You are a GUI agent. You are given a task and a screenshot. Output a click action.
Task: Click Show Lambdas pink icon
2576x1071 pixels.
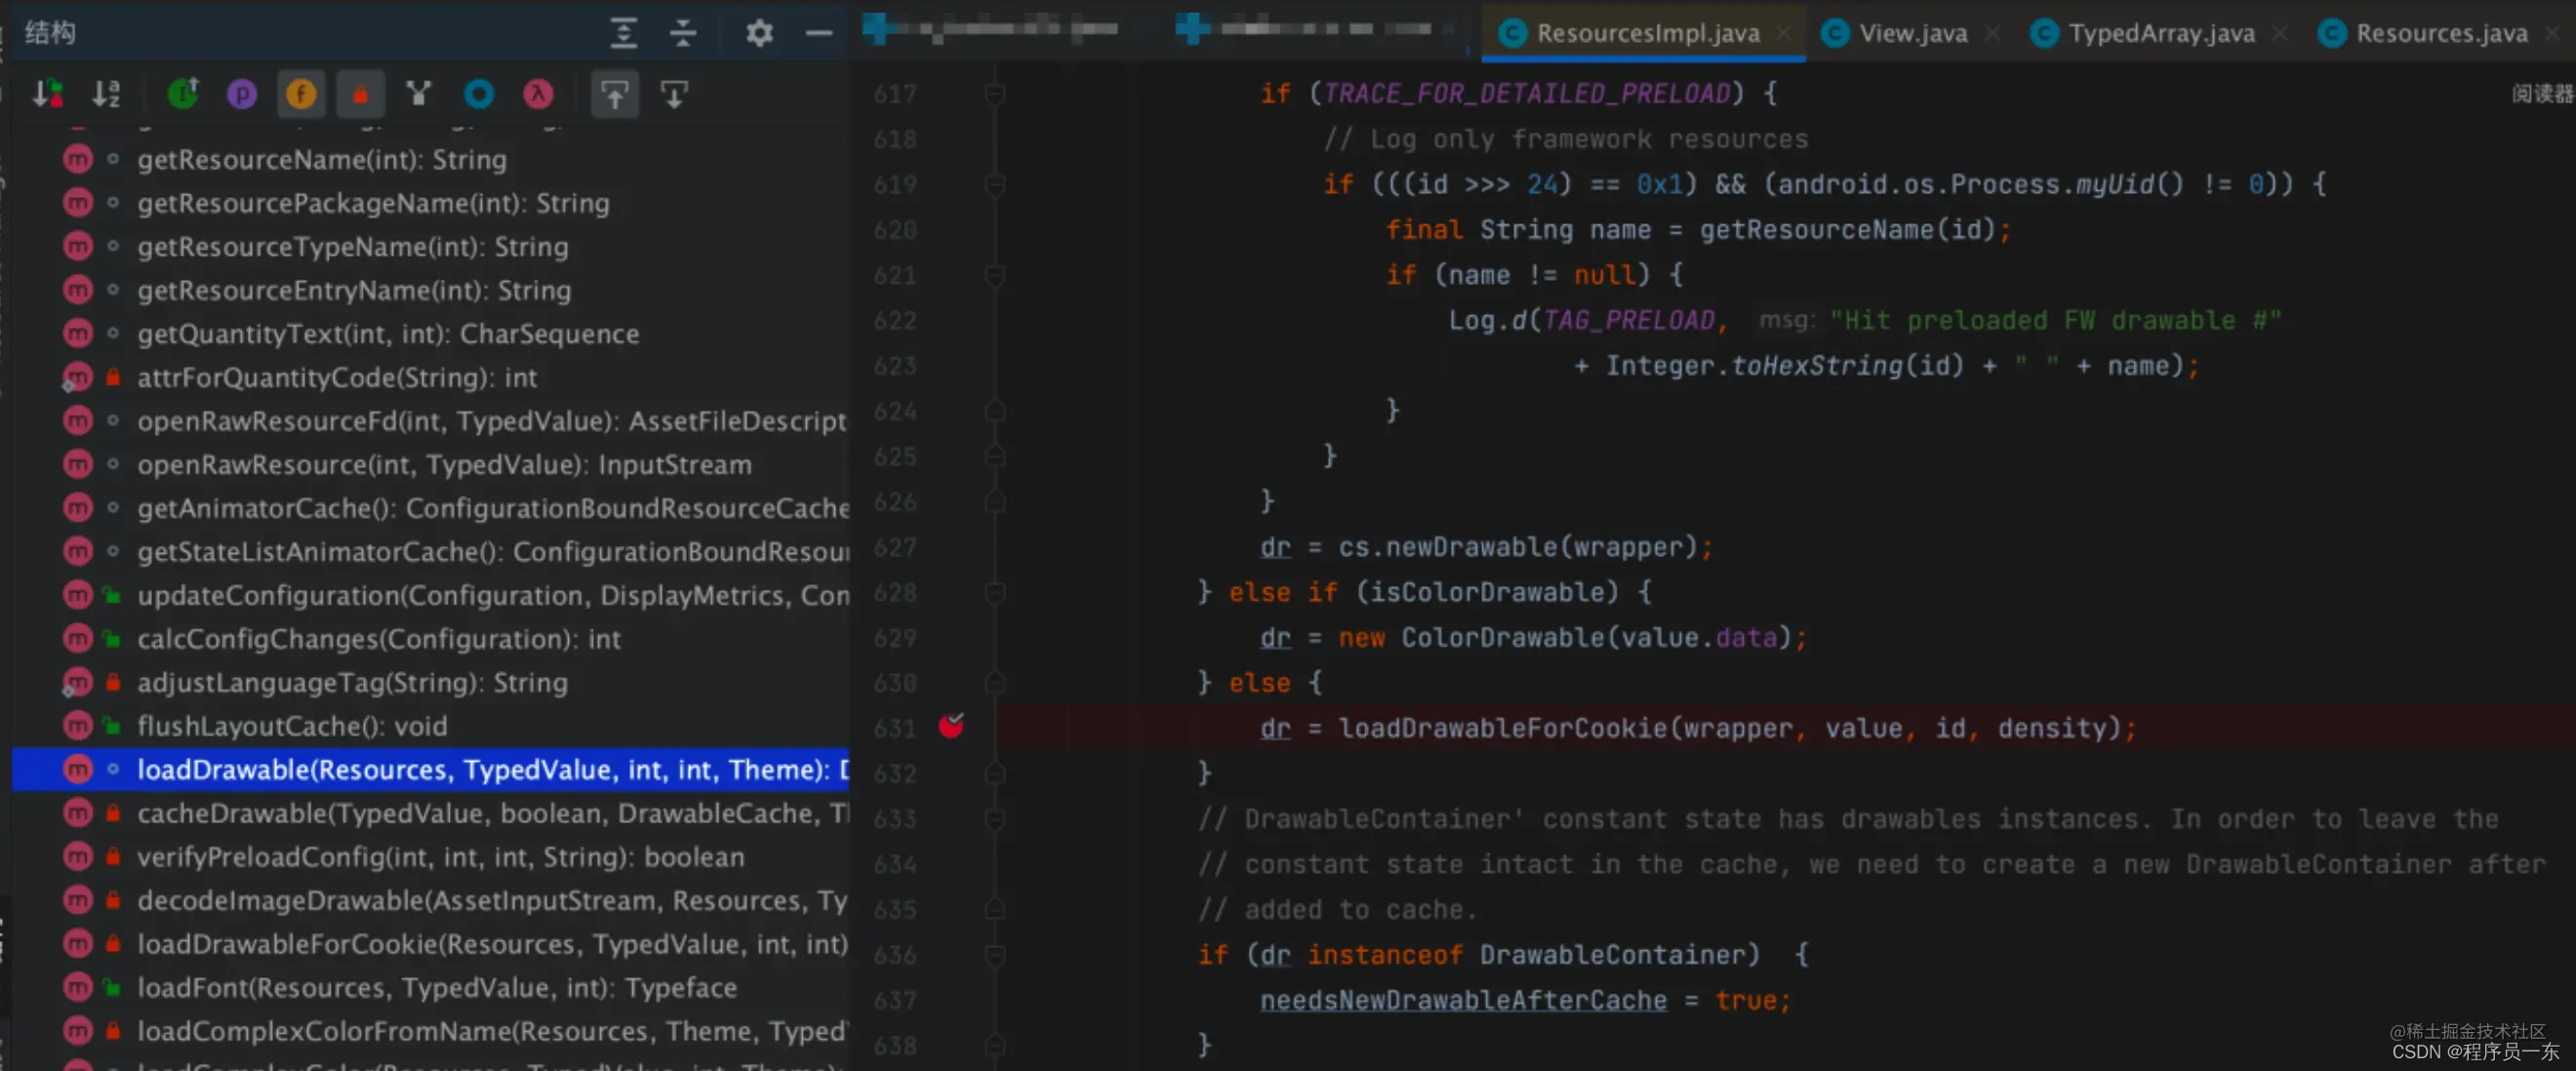538,94
